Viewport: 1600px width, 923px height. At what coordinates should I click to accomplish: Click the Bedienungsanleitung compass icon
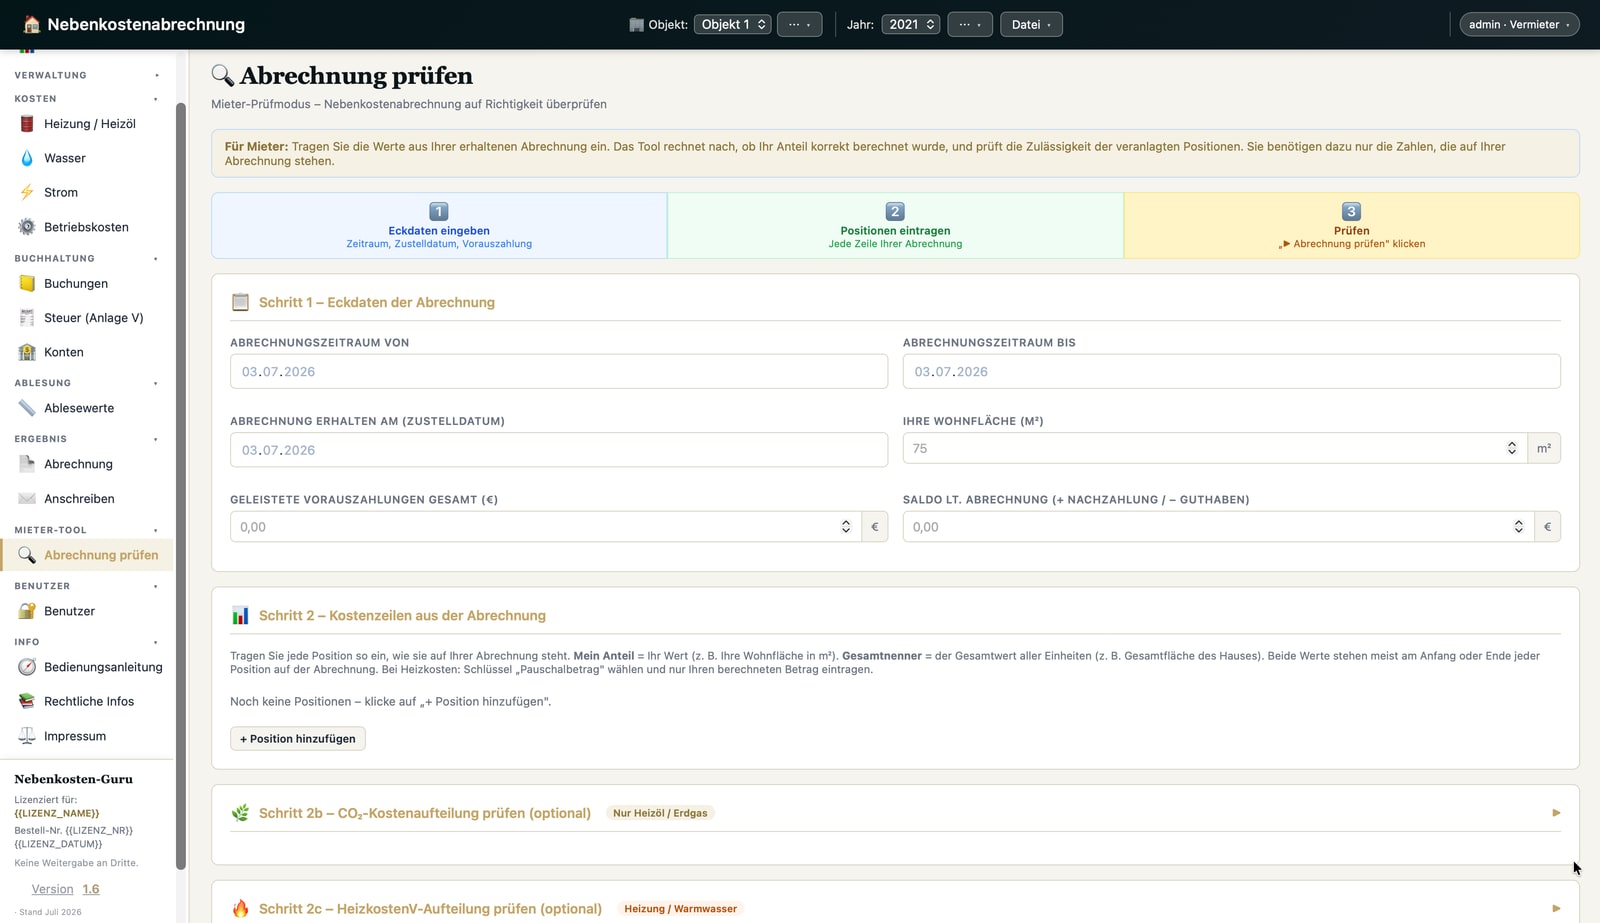[x=27, y=667]
